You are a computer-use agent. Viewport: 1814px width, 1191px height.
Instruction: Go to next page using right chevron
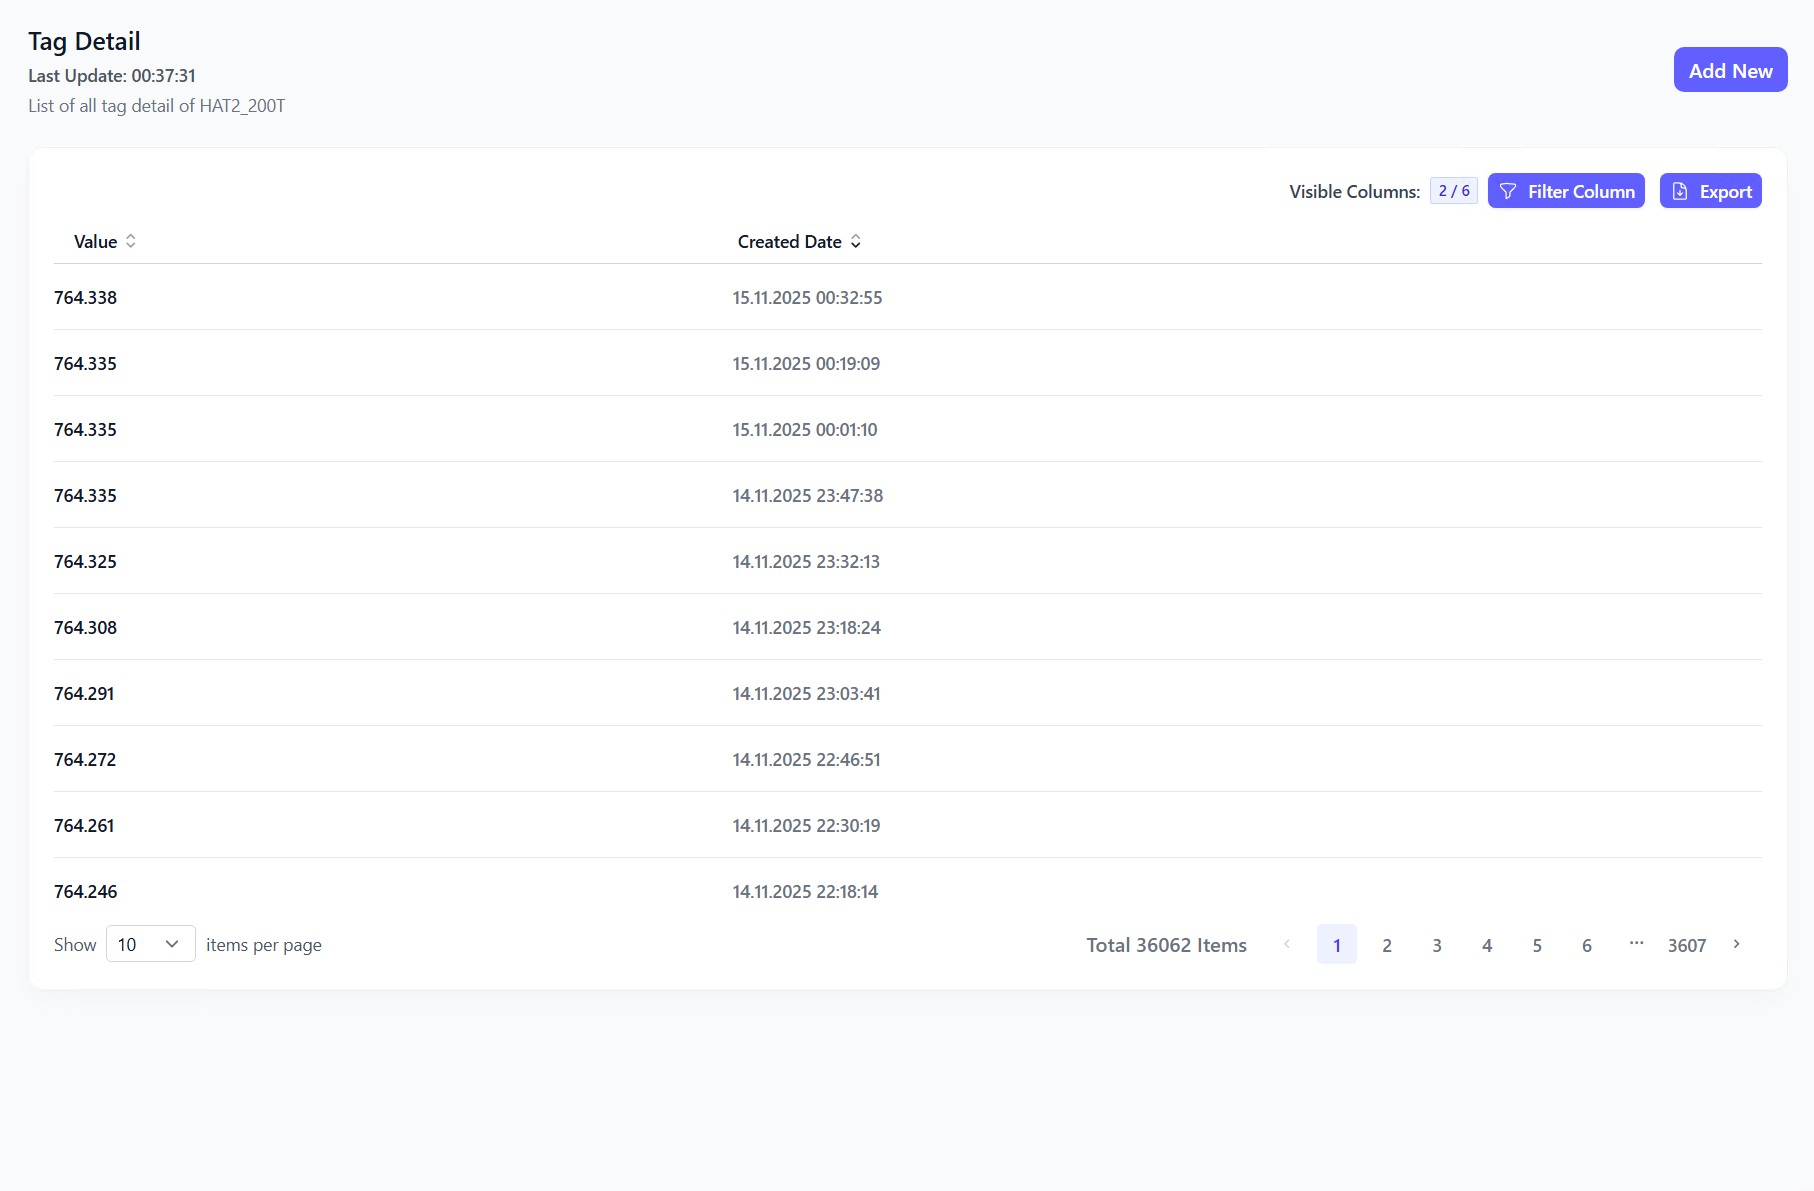(x=1737, y=944)
